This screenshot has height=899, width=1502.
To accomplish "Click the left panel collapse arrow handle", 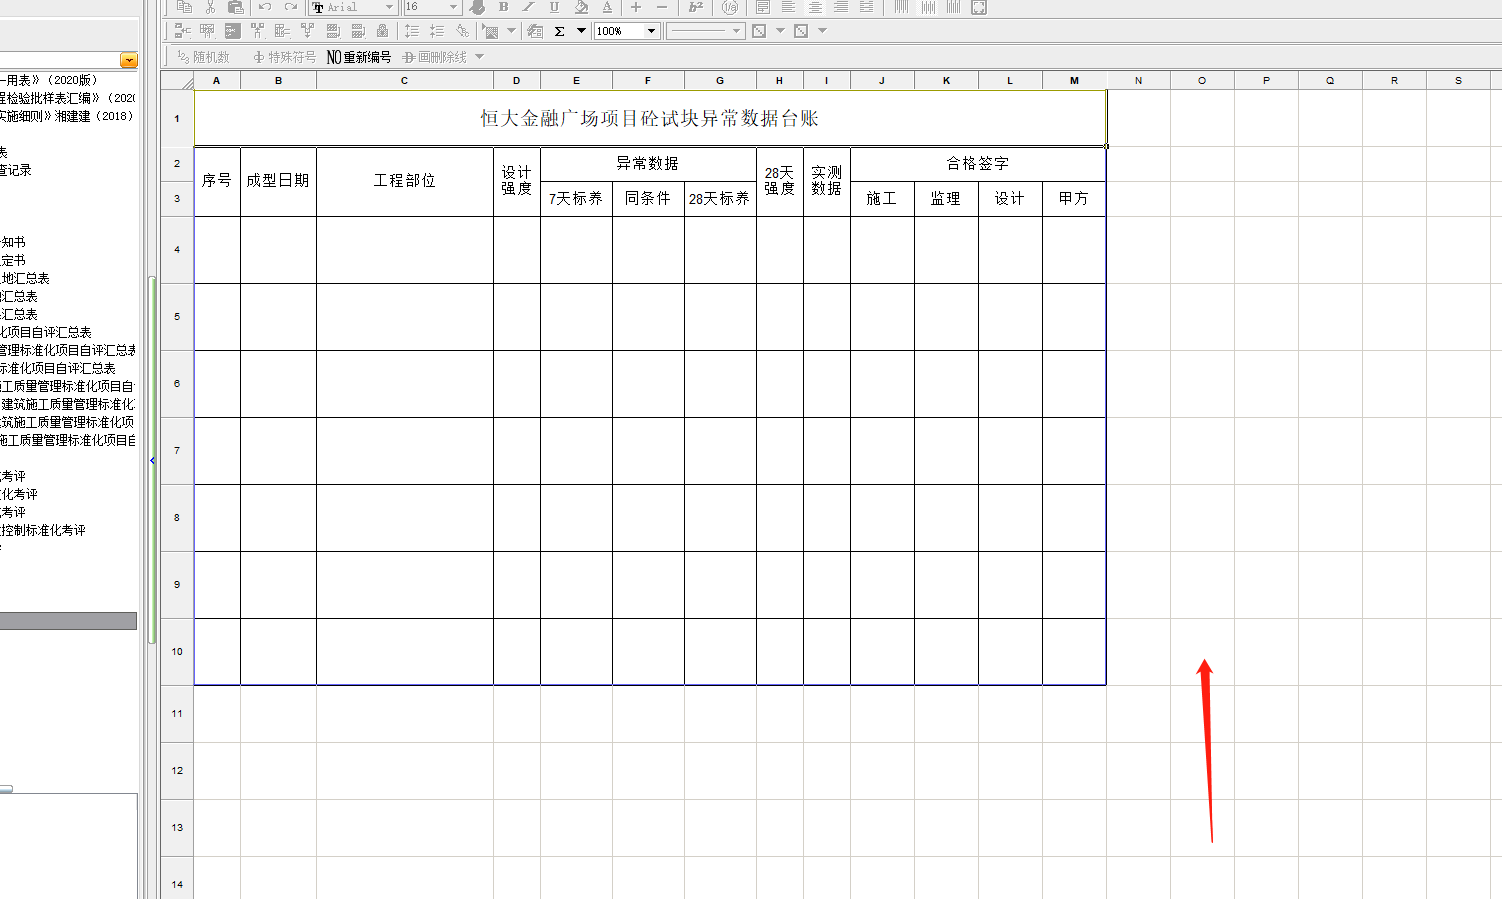I will (x=152, y=460).
